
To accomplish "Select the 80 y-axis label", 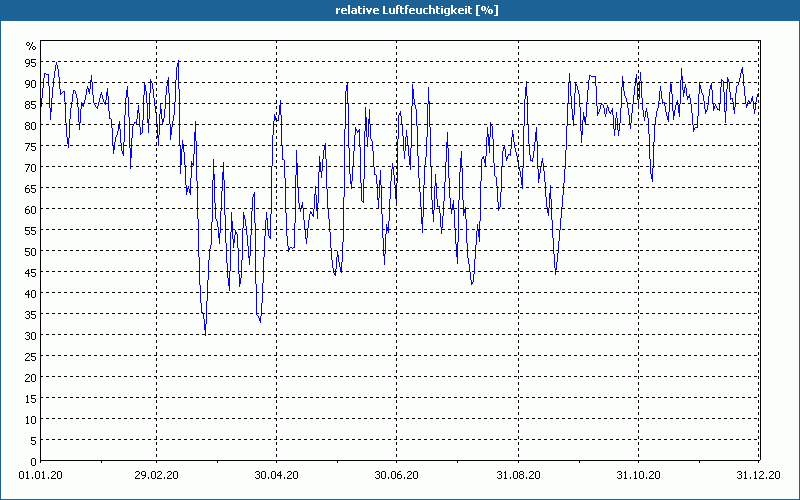I will pos(31,125).
